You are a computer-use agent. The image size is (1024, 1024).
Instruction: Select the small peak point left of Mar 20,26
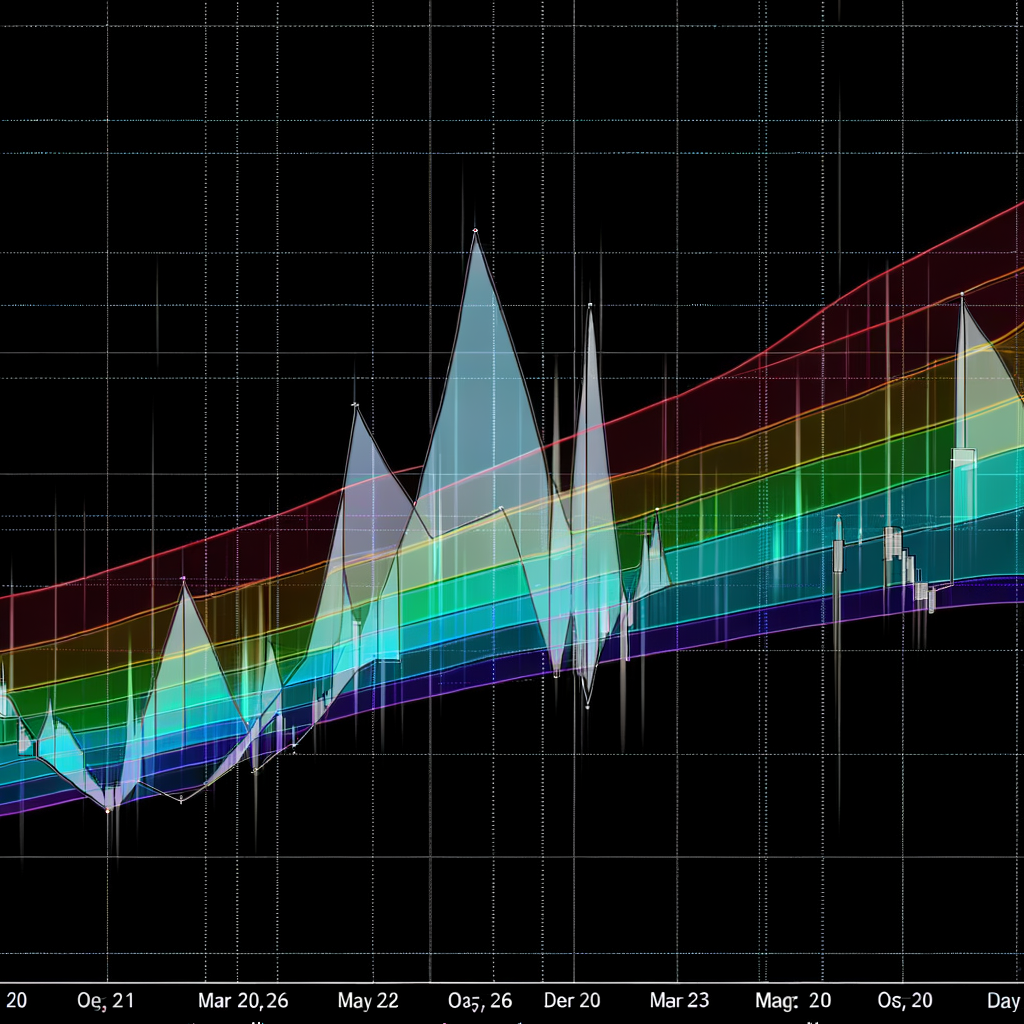pyautogui.click(x=183, y=579)
